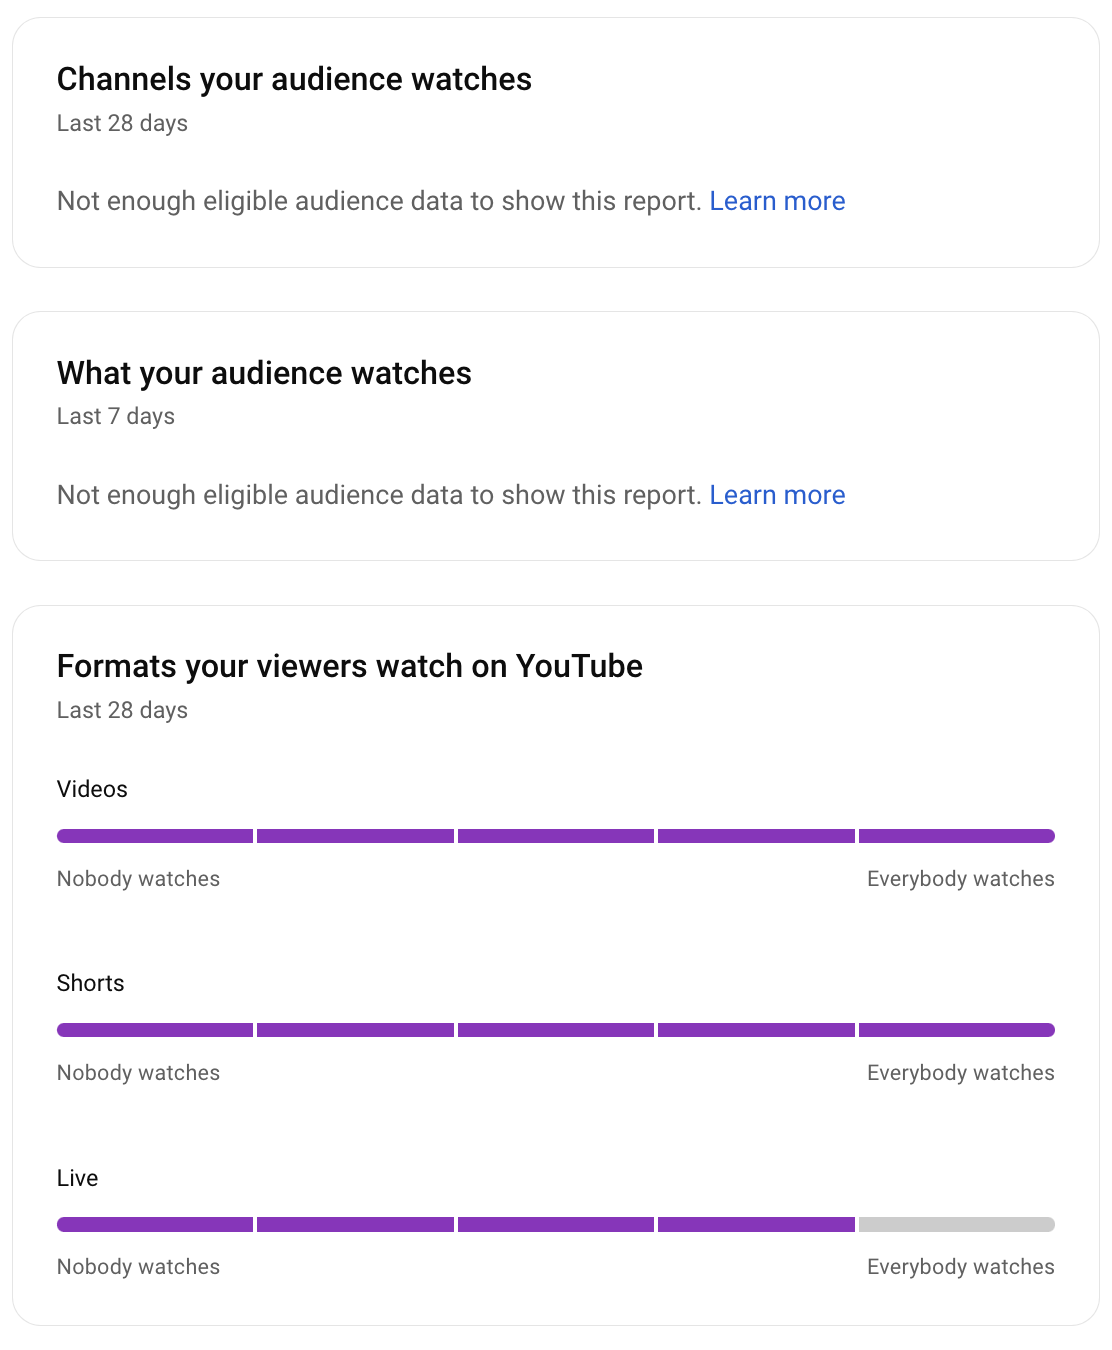Viewport: 1112px width, 1350px height.
Task: Select the Channels your audience watches heading
Action: tap(294, 79)
